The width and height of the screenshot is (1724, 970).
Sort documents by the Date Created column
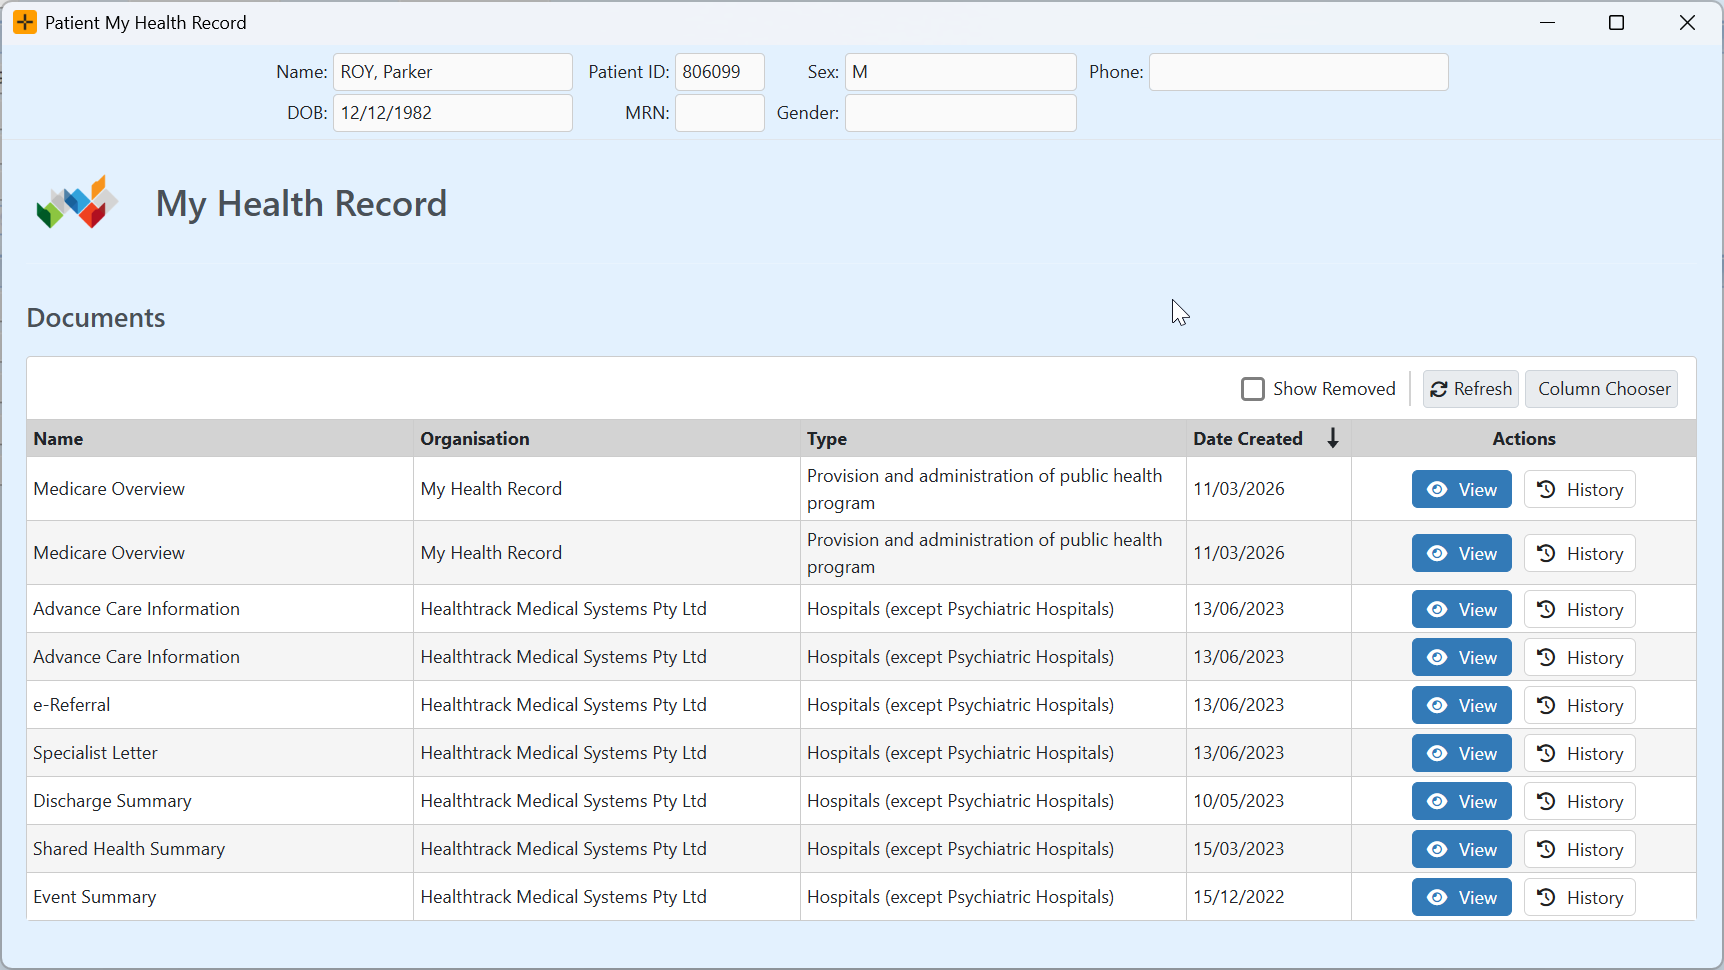pos(1267,439)
